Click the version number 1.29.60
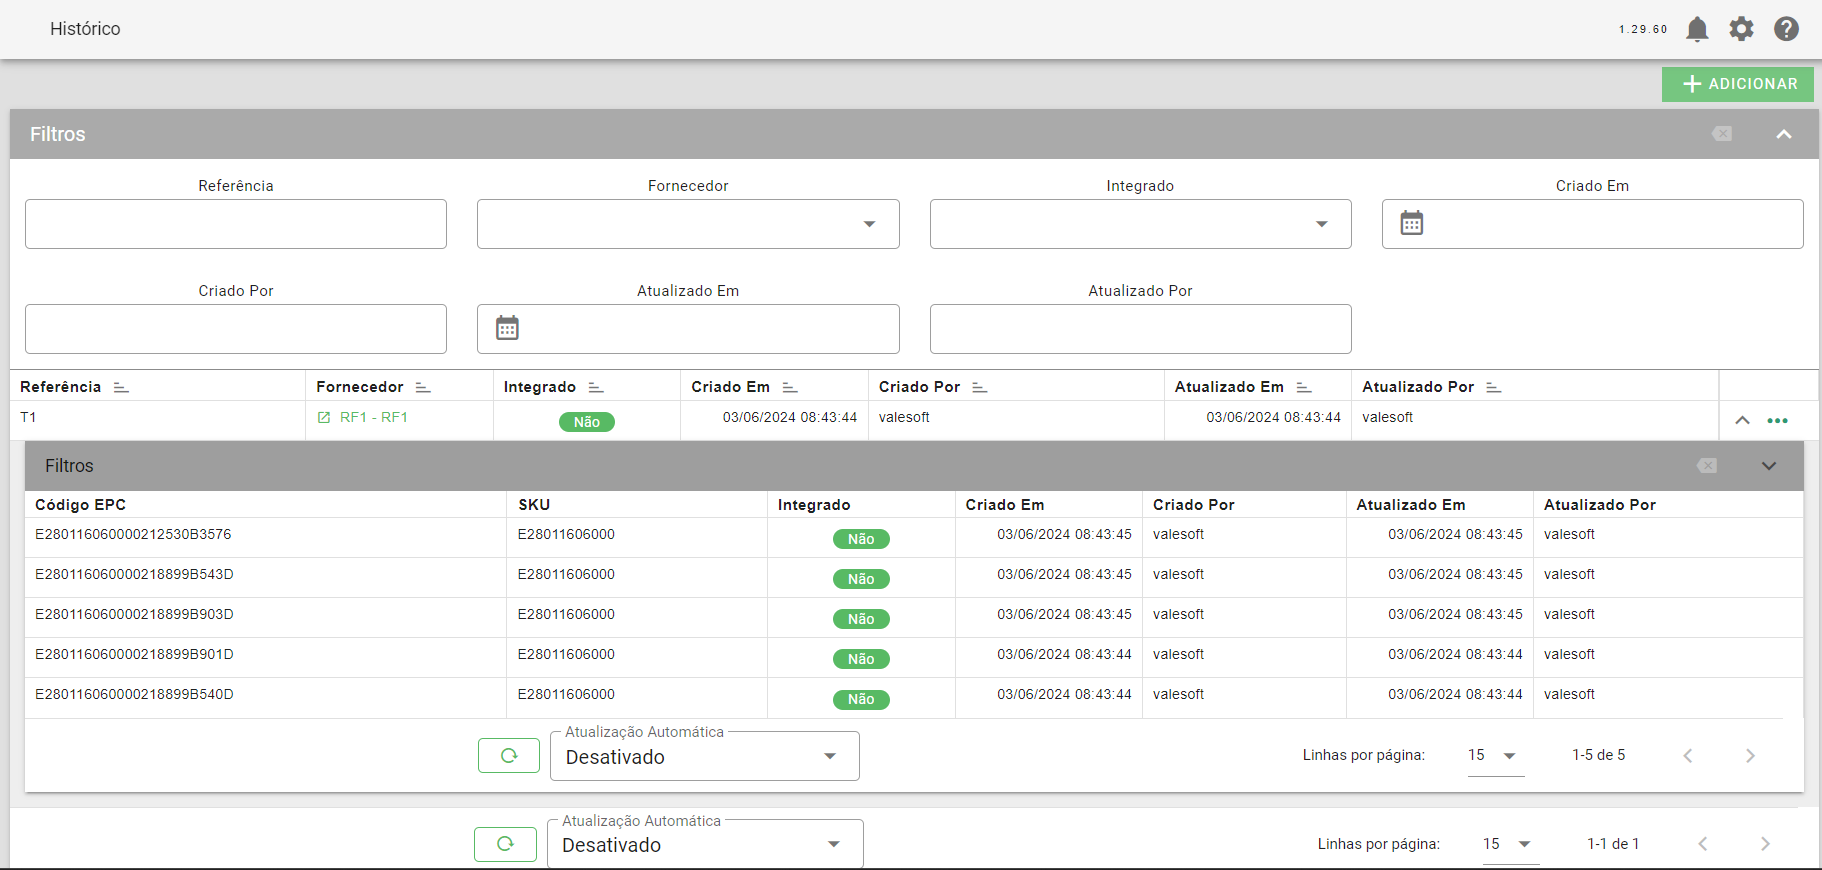The image size is (1822, 870). 1643,29
